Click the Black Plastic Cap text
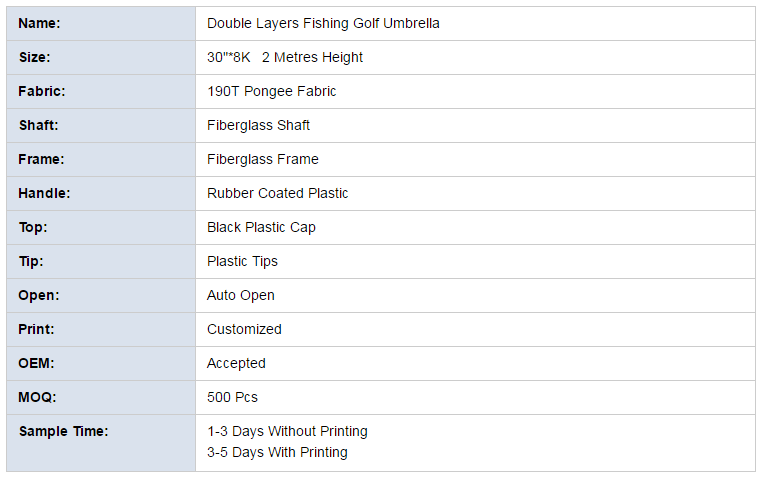This screenshot has width=763, height=478. point(261,228)
